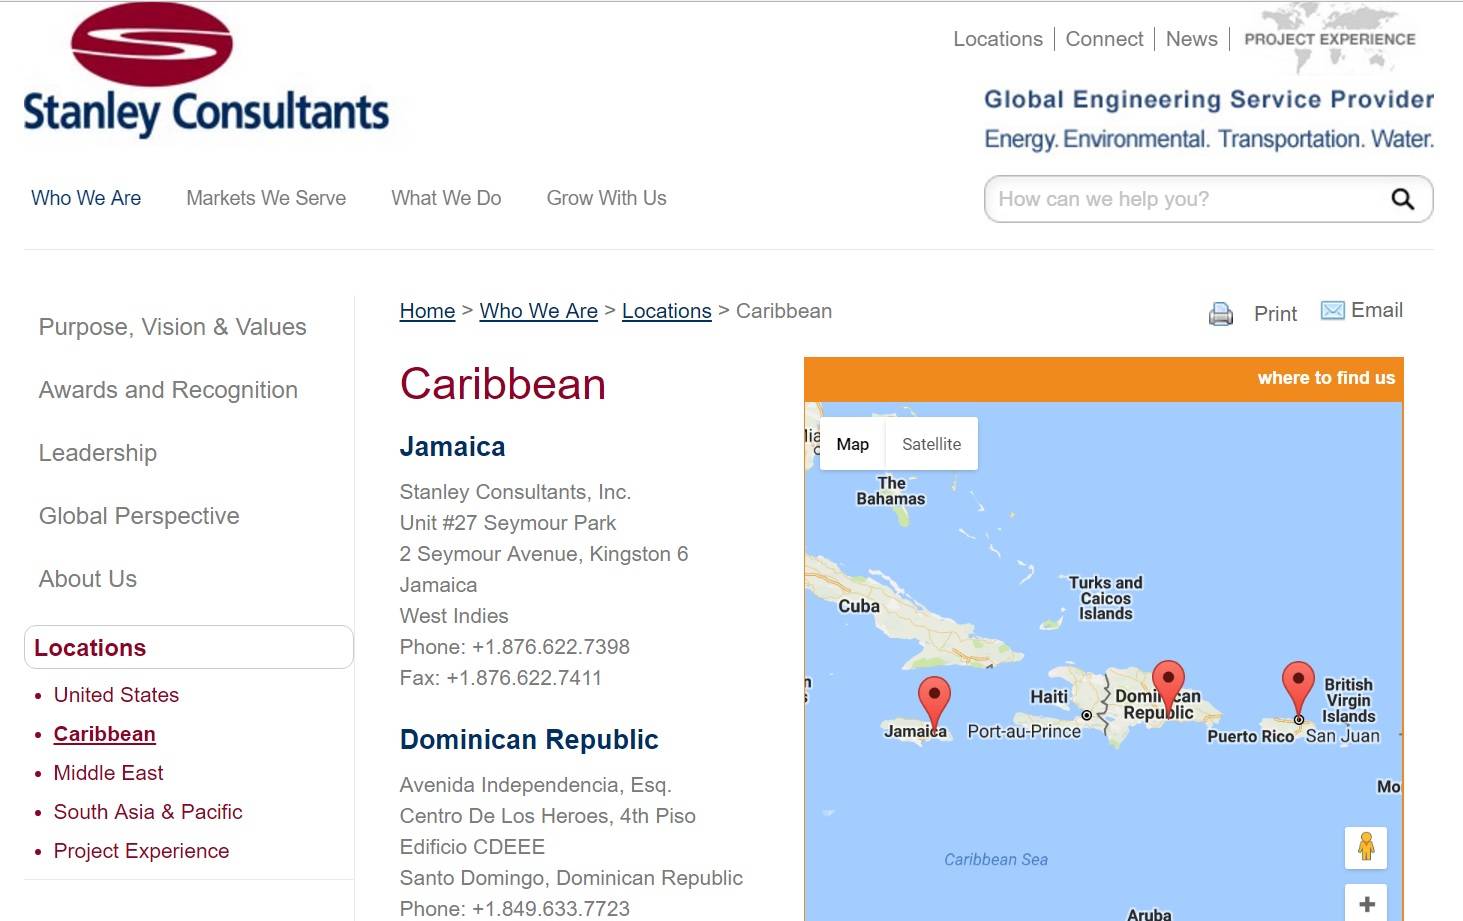Select the Puerto Rico map marker

point(1298,684)
